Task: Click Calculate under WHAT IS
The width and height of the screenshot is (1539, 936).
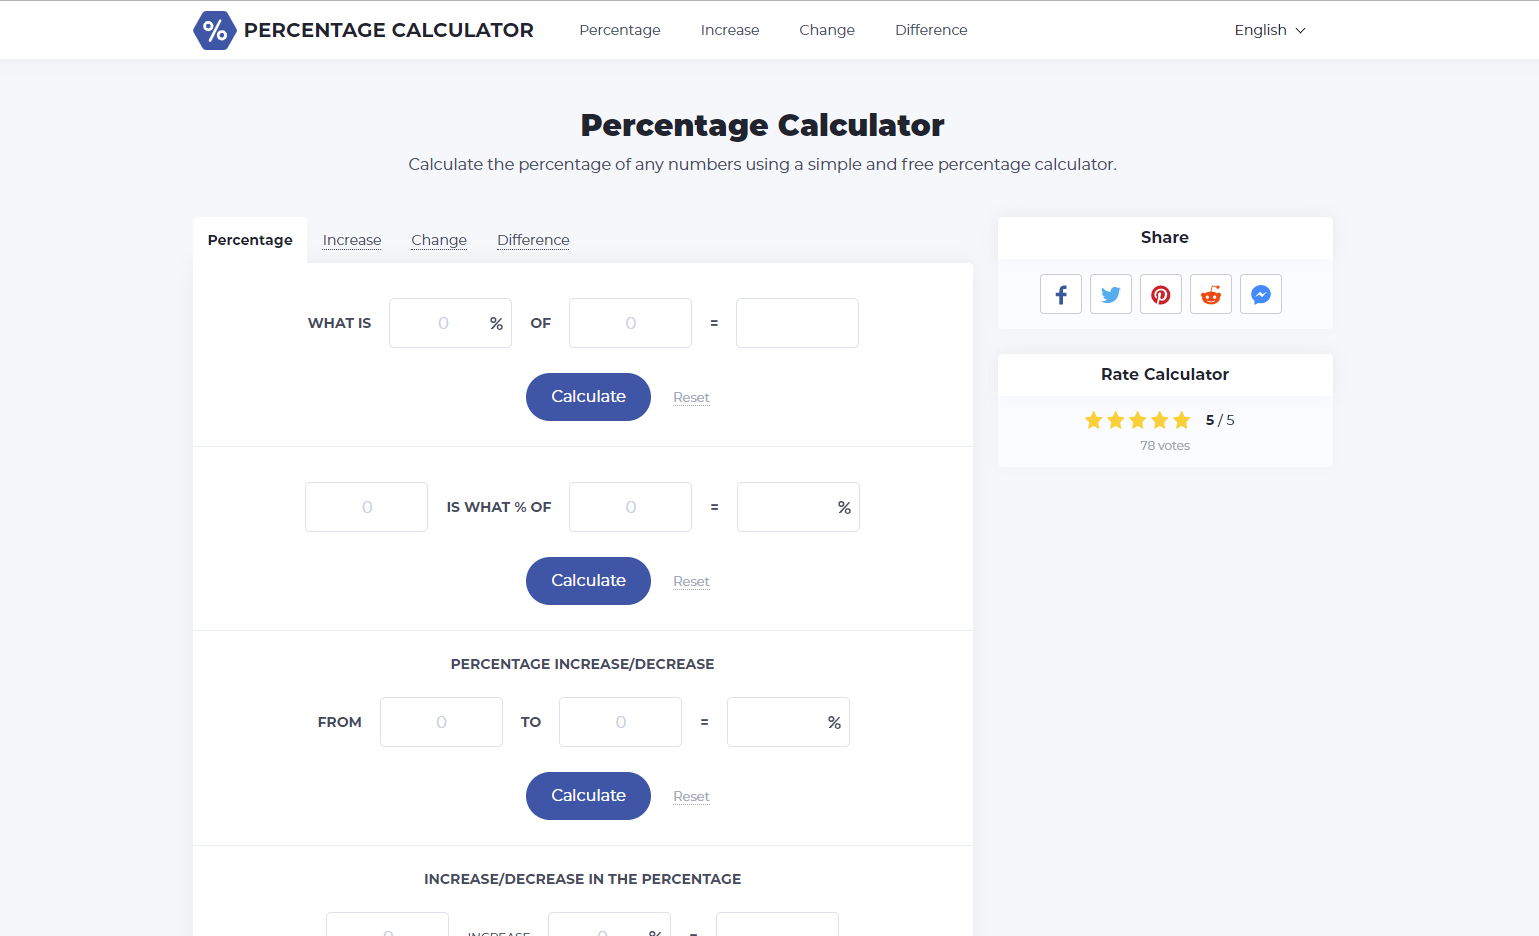Action: (x=588, y=396)
